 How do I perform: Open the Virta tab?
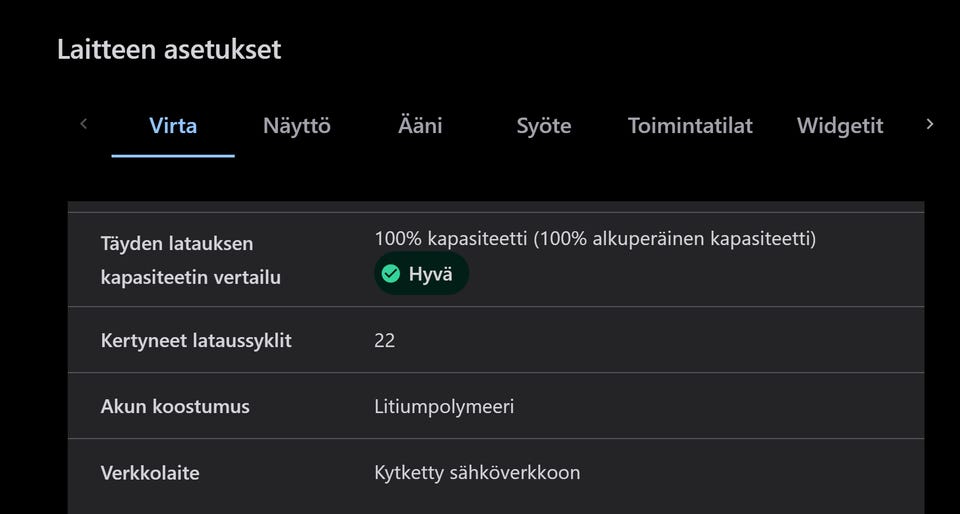point(173,126)
